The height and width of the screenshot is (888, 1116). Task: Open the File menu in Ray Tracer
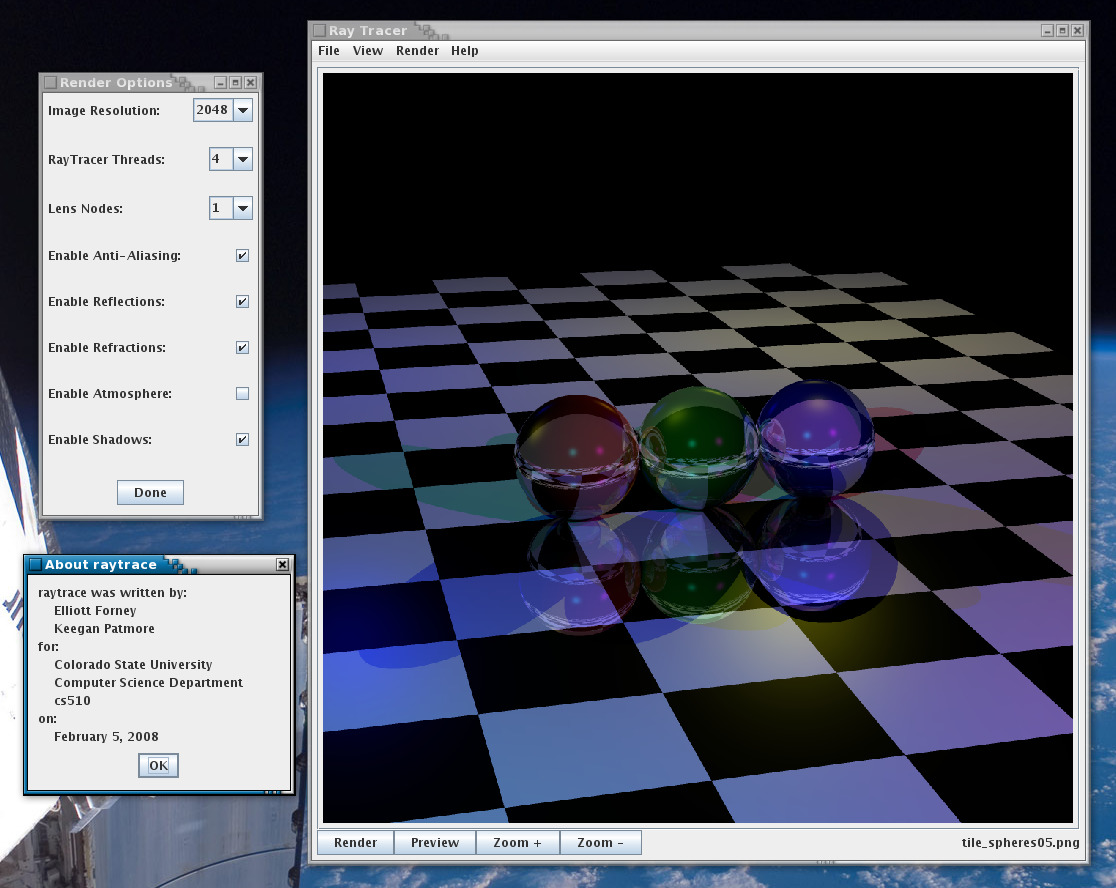tap(329, 51)
